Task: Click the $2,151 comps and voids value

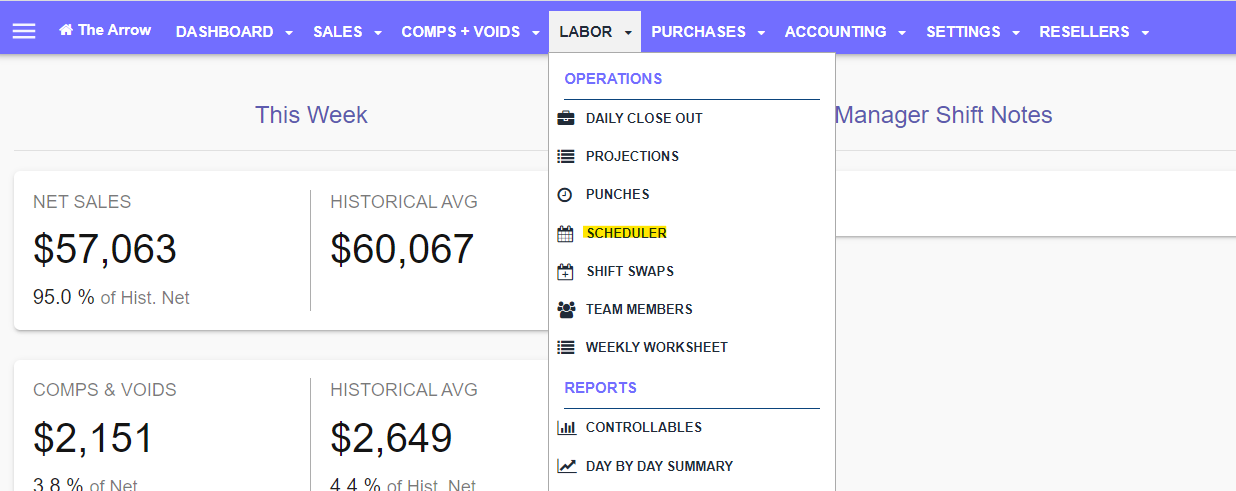Action: point(93,438)
